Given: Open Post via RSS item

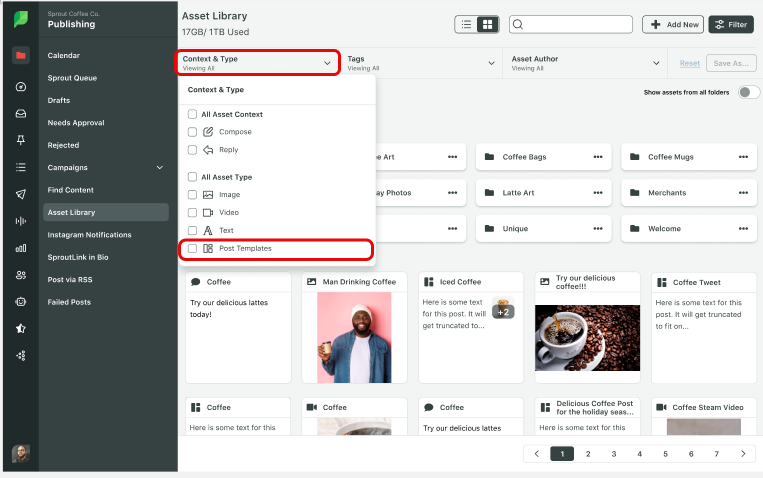Looking at the screenshot, I should coord(70,279).
